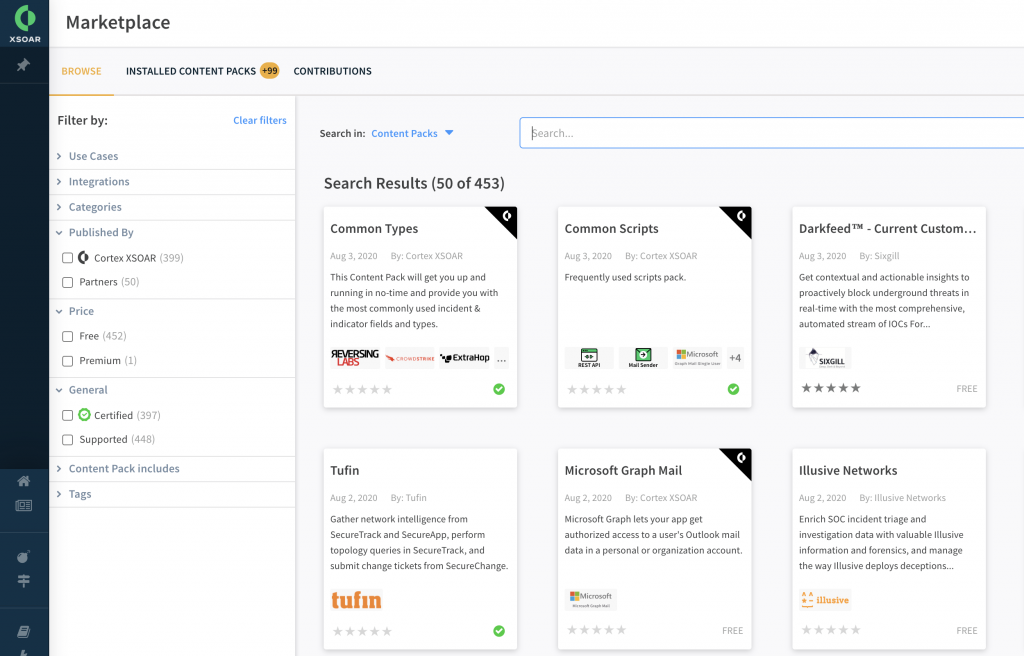Screen dimensions: 1024x656
Task: Open the Microsoft Graph Mail pack title
Action: [x=623, y=470]
